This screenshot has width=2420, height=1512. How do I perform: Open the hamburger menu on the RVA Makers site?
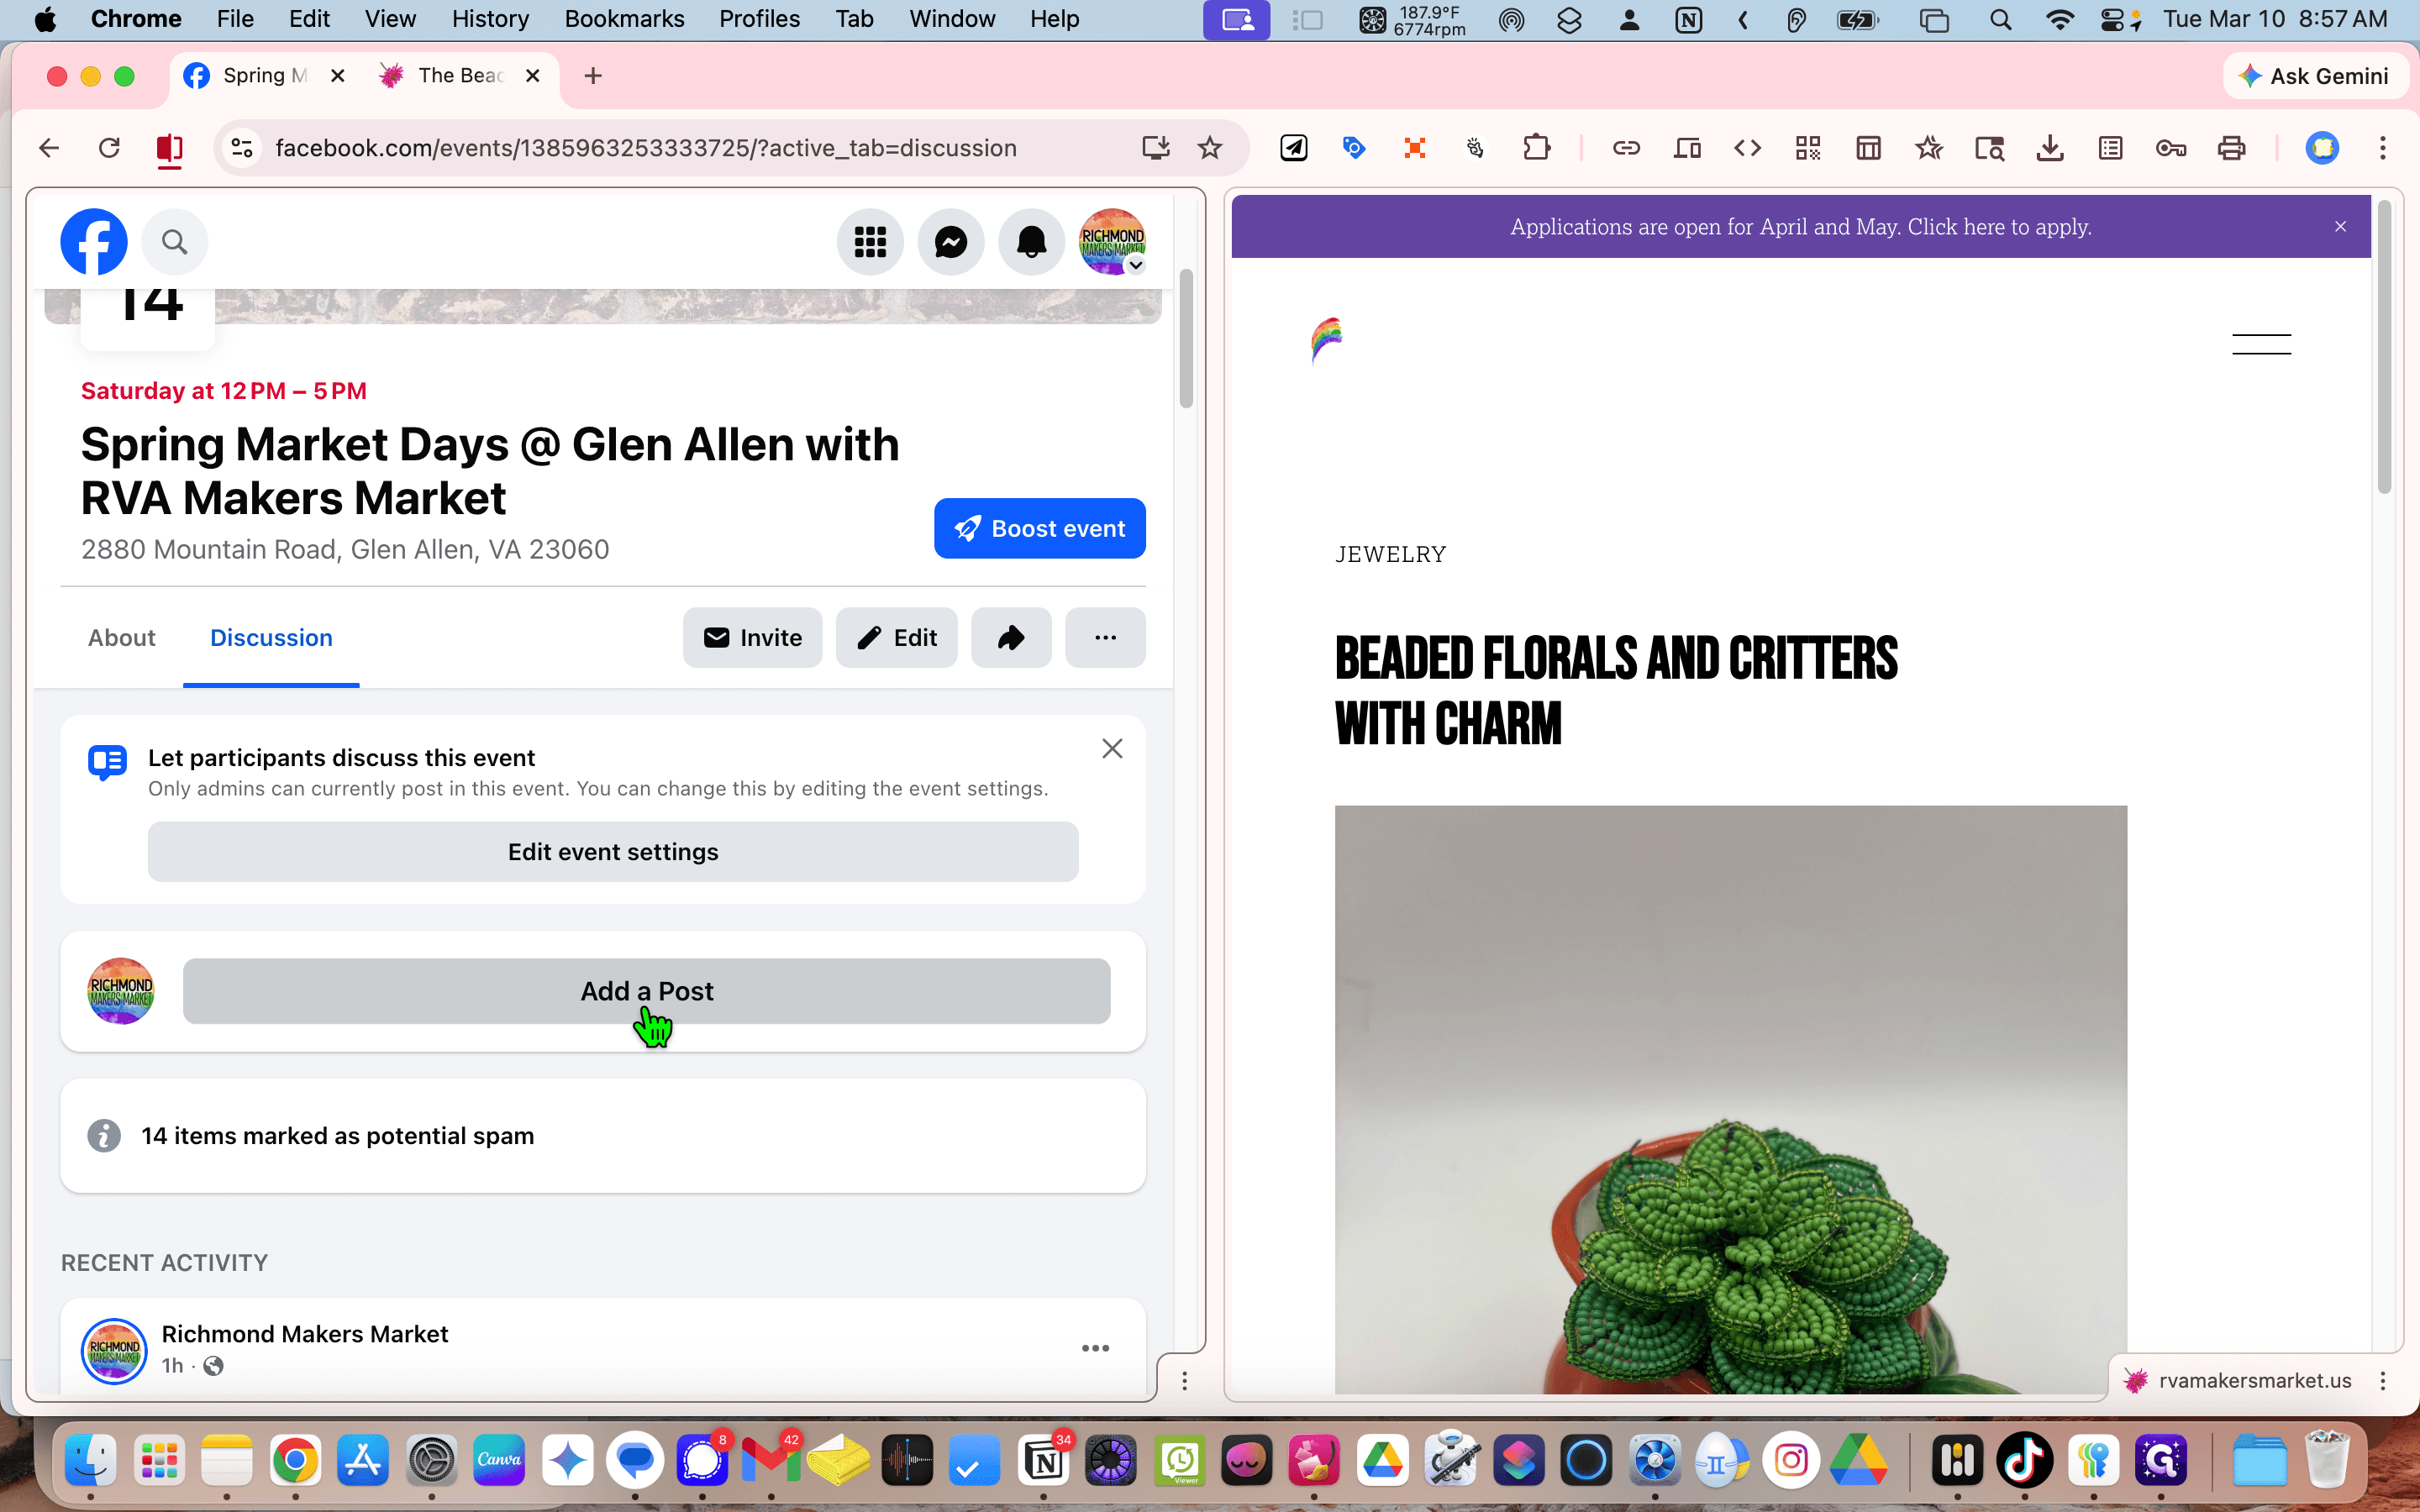[2261, 344]
